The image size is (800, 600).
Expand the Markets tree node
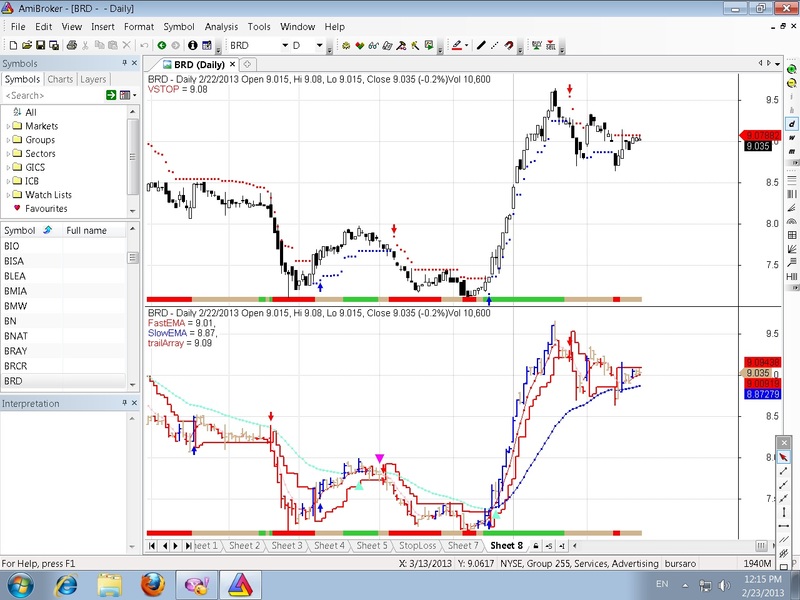tap(8, 126)
